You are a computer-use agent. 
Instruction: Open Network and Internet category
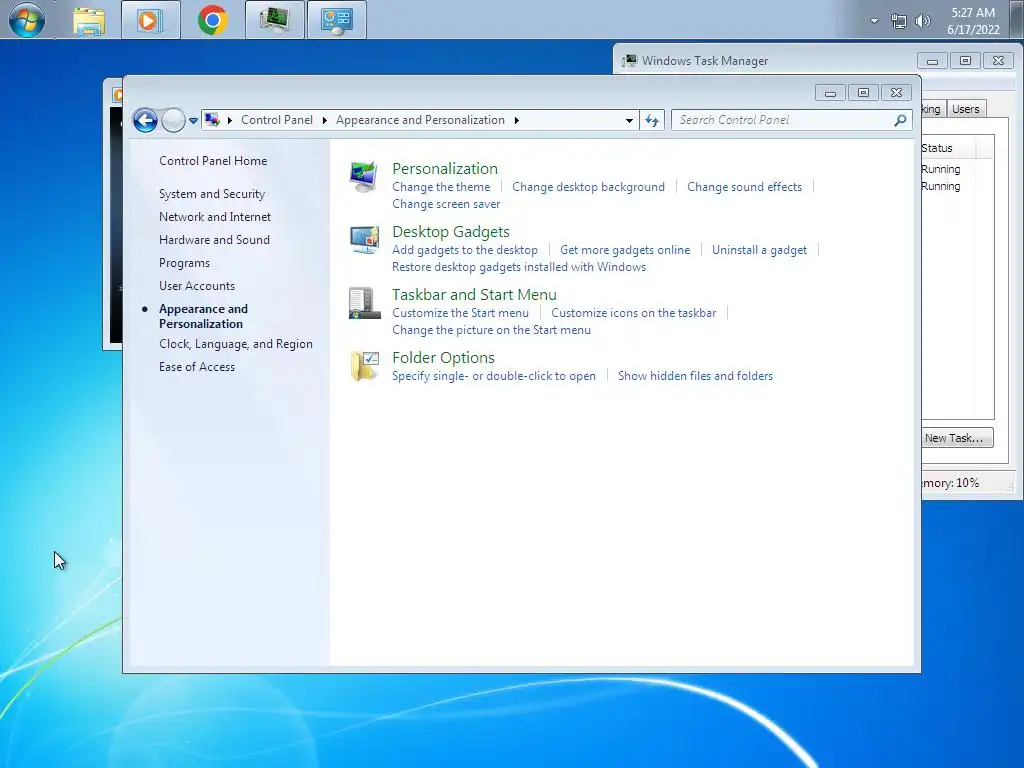click(x=215, y=217)
